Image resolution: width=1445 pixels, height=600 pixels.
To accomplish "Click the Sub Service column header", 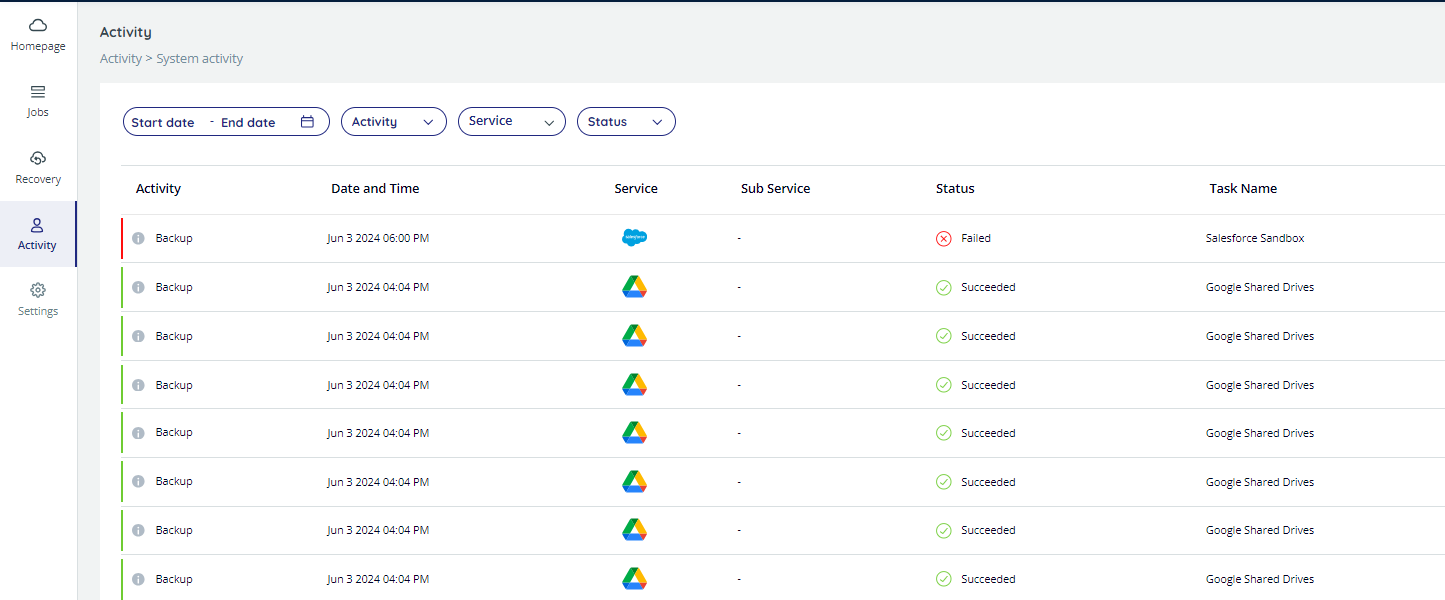I will (776, 189).
